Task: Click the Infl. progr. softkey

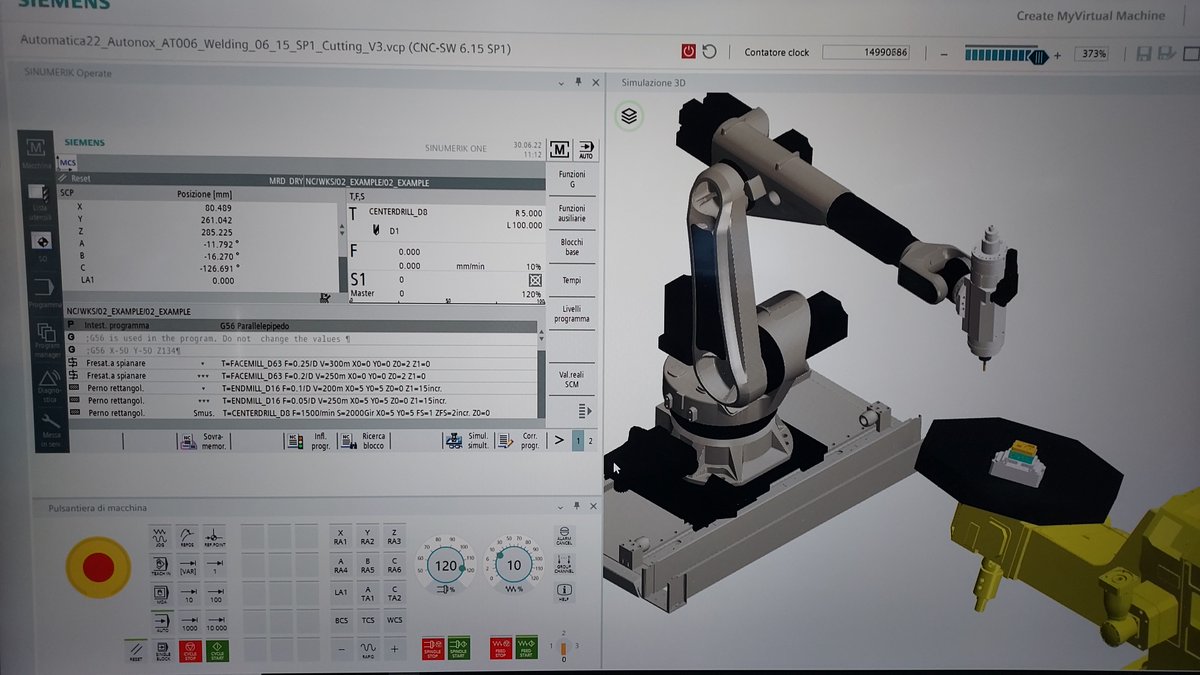Action: 310,440
